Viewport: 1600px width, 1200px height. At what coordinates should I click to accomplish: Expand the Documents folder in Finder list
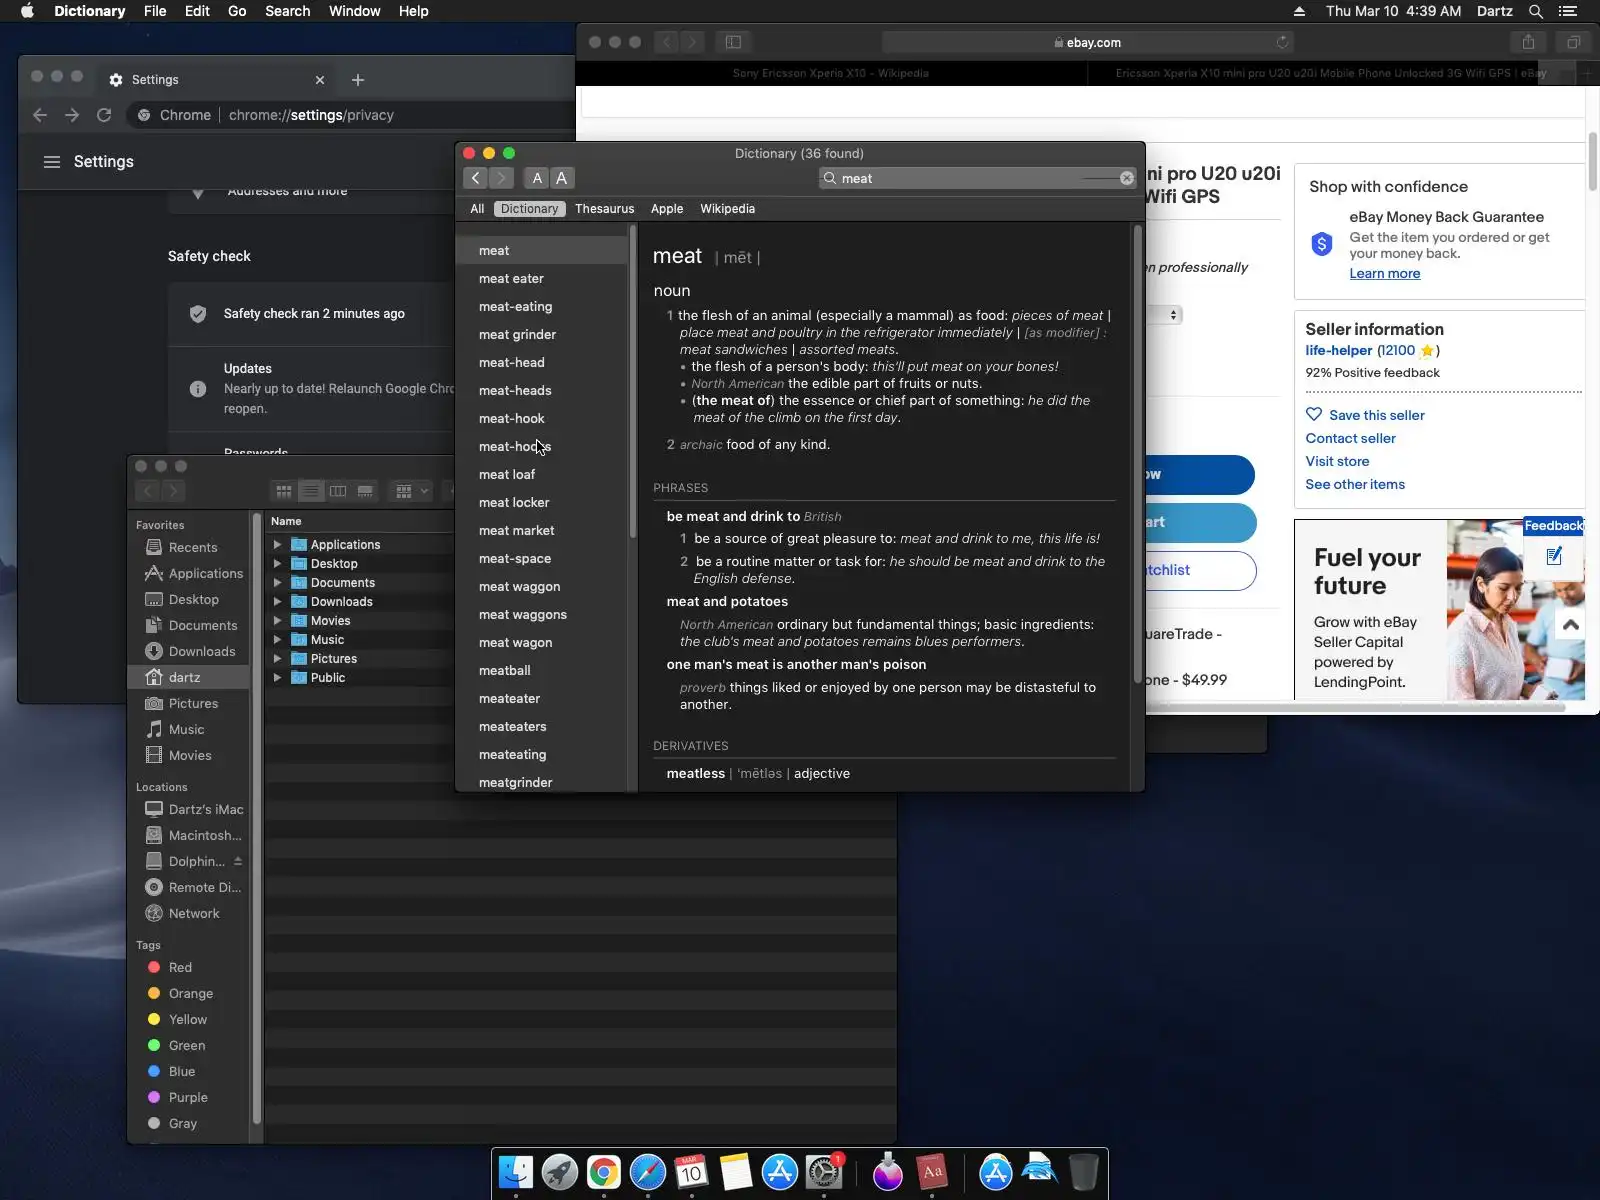click(x=277, y=583)
